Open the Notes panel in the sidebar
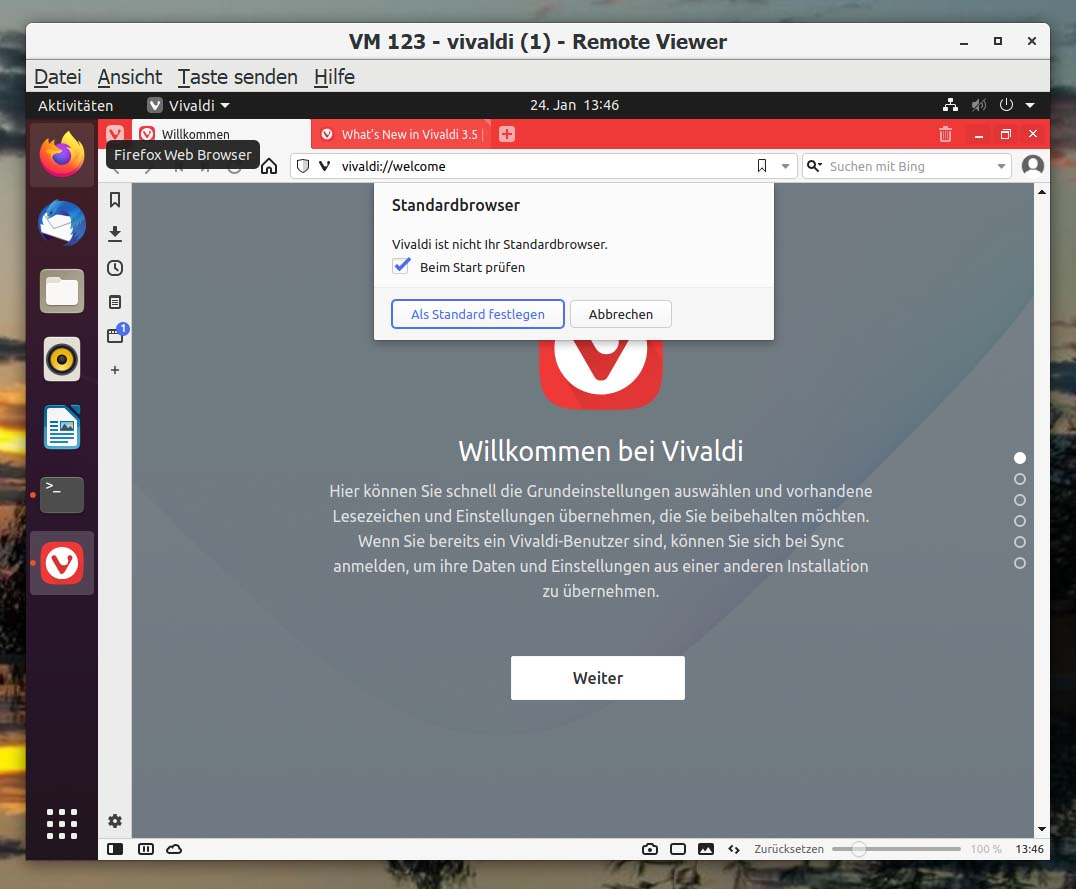Image resolution: width=1076 pixels, height=889 pixels. point(115,302)
